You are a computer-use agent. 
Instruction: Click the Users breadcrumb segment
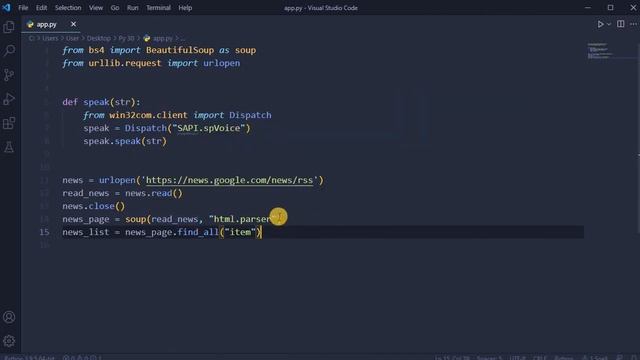[50, 38]
